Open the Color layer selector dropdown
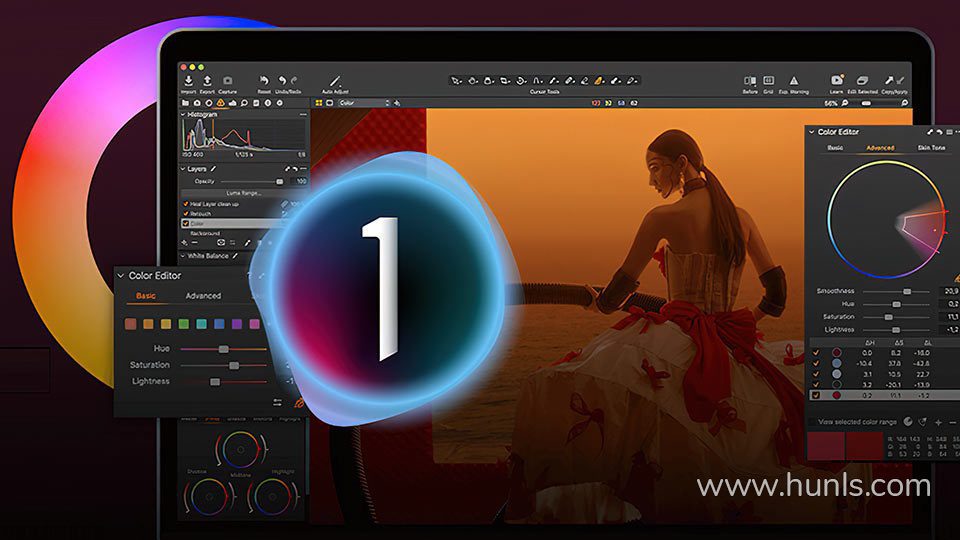Viewport: 960px width, 540px height. (363, 102)
